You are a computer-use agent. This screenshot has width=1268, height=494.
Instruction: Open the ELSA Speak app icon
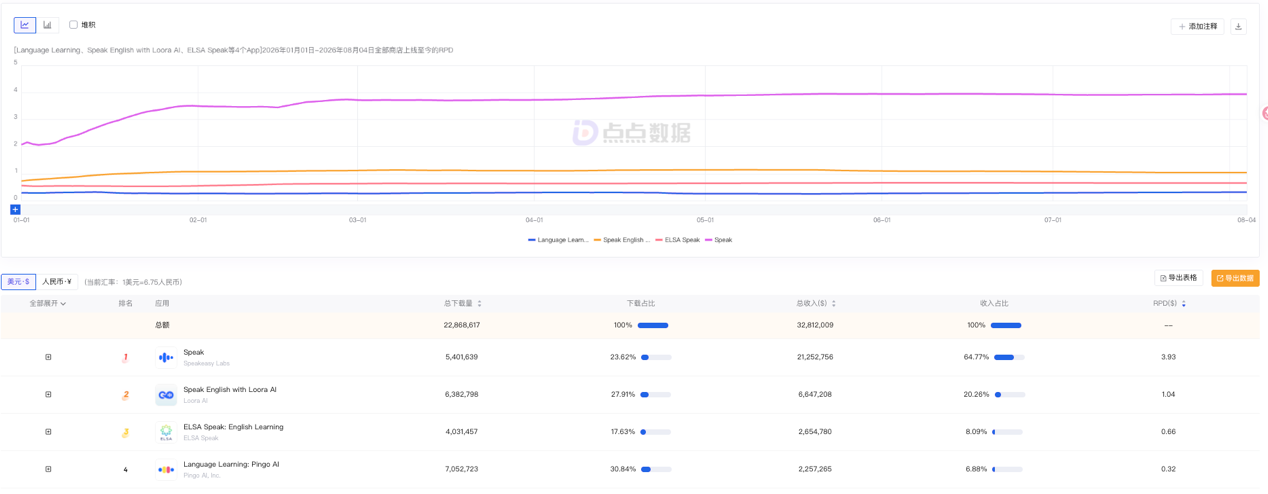click(166, 432)
